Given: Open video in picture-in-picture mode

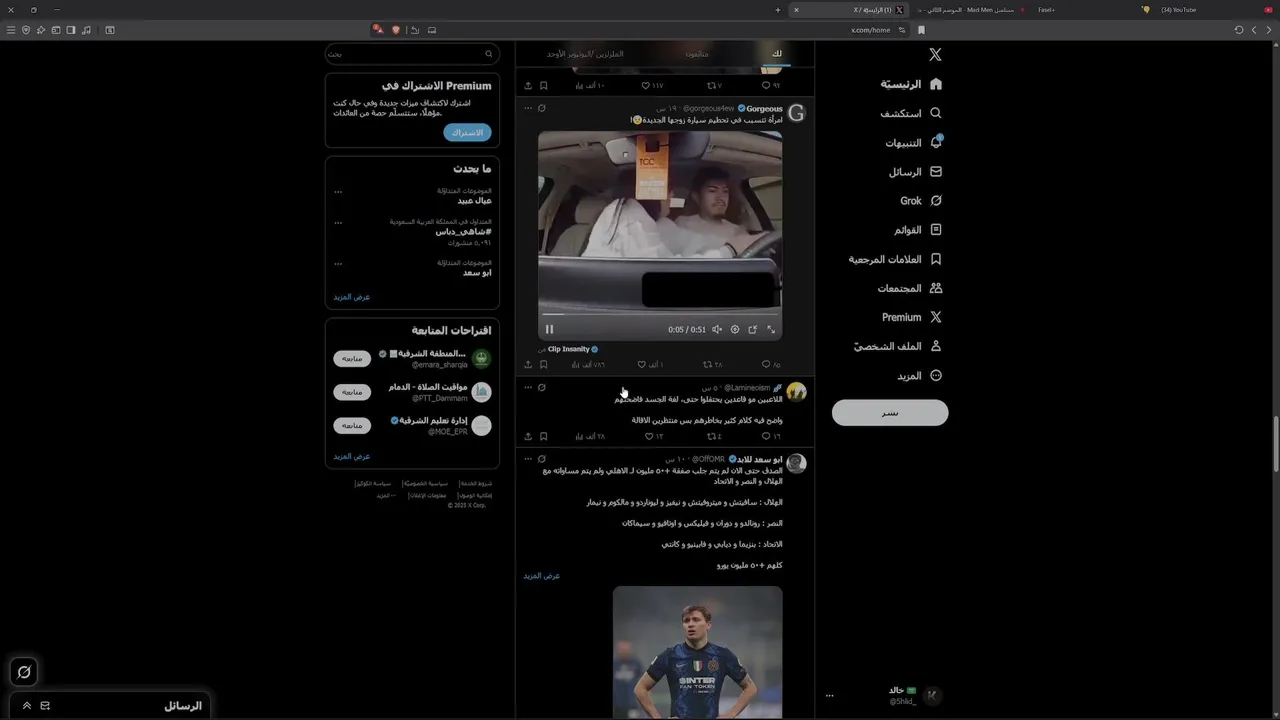Looking at the screenshot, I should coord(753,329).
